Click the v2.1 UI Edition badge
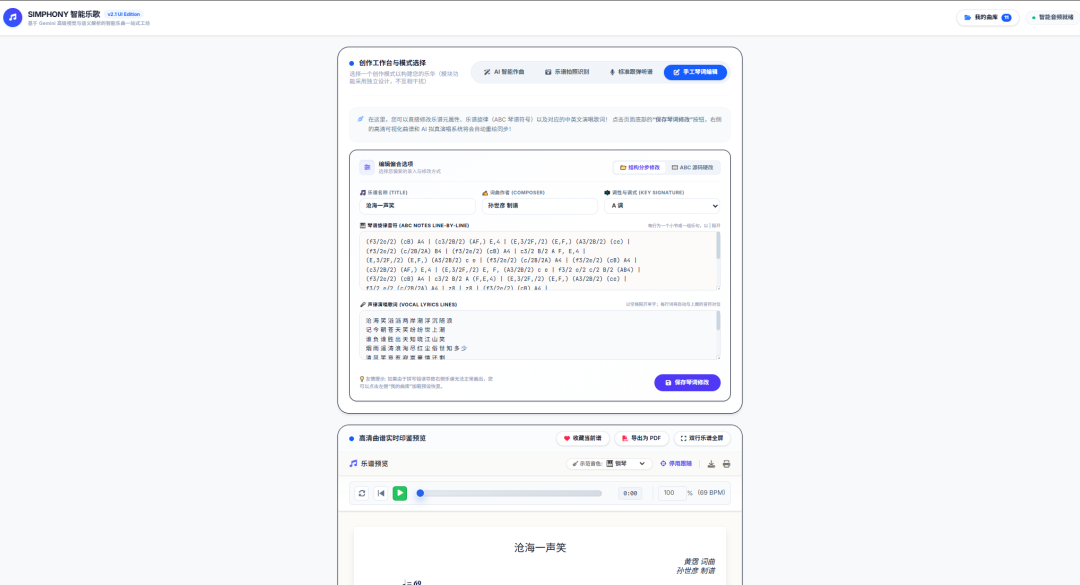 click(x=124, y=14)
